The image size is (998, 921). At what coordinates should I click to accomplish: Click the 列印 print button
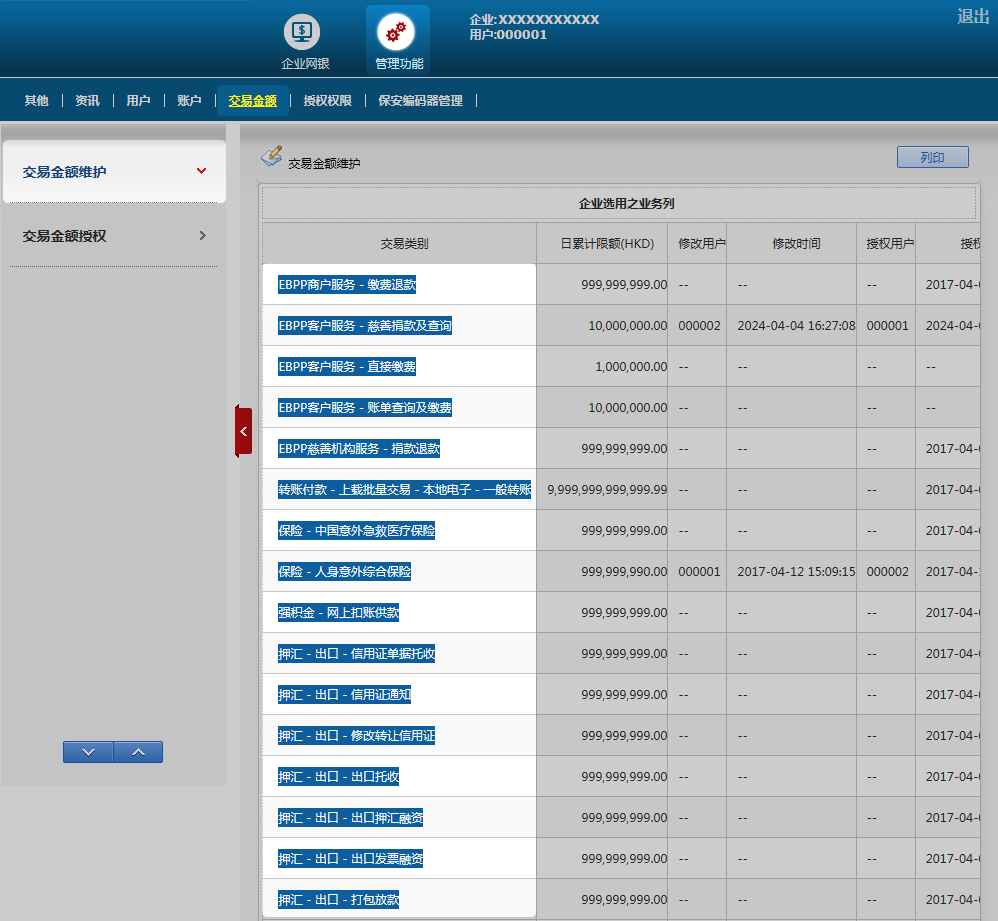[932, 158]
